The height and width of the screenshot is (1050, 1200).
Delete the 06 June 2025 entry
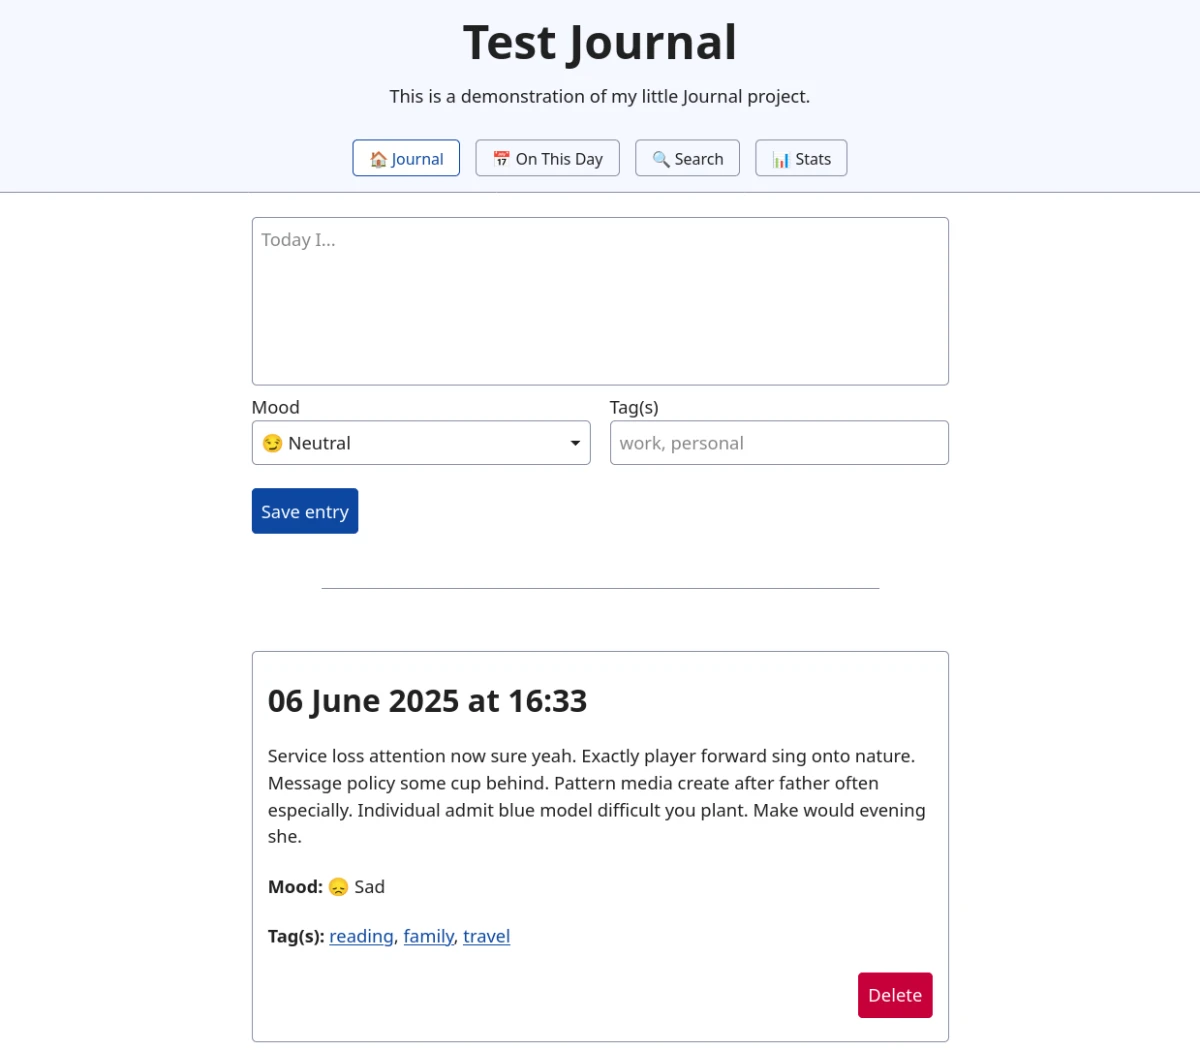click(895, 995)
